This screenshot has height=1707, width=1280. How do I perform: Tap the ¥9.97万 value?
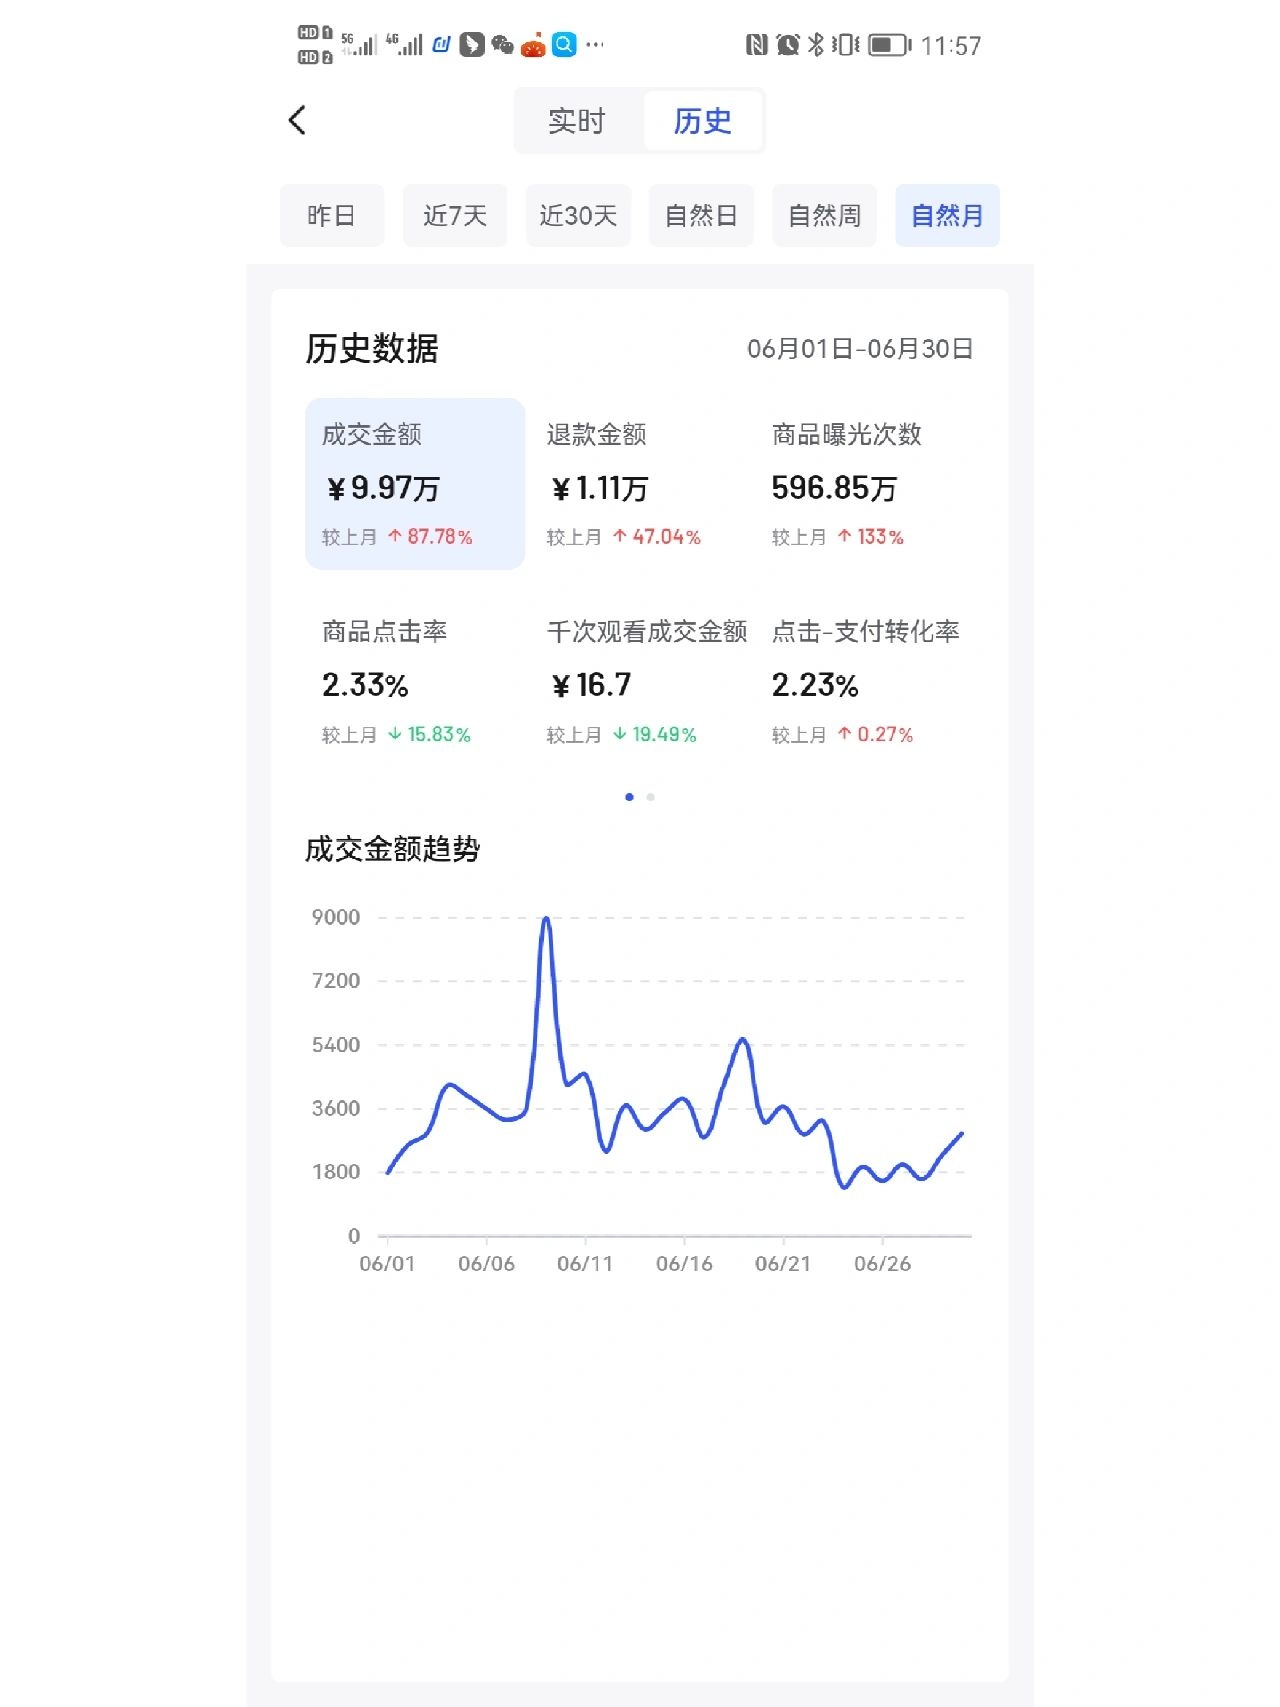coord(383,488)
